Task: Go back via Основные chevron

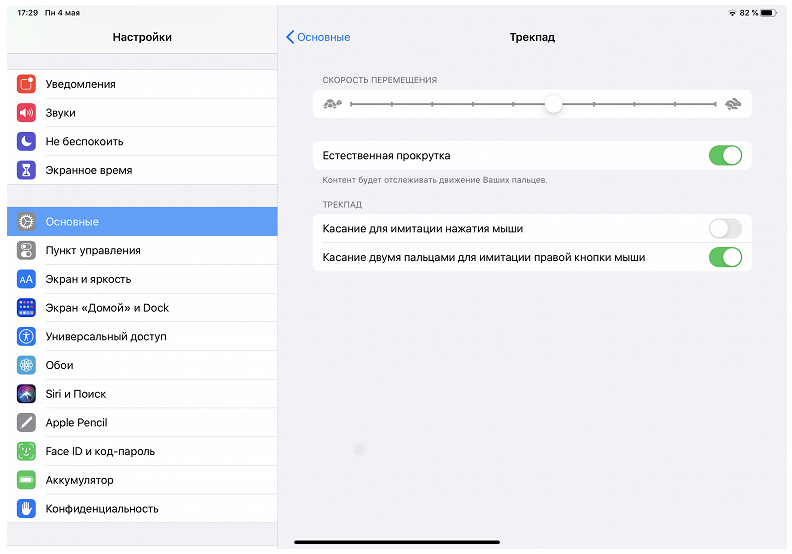Action: click(318, 37)
